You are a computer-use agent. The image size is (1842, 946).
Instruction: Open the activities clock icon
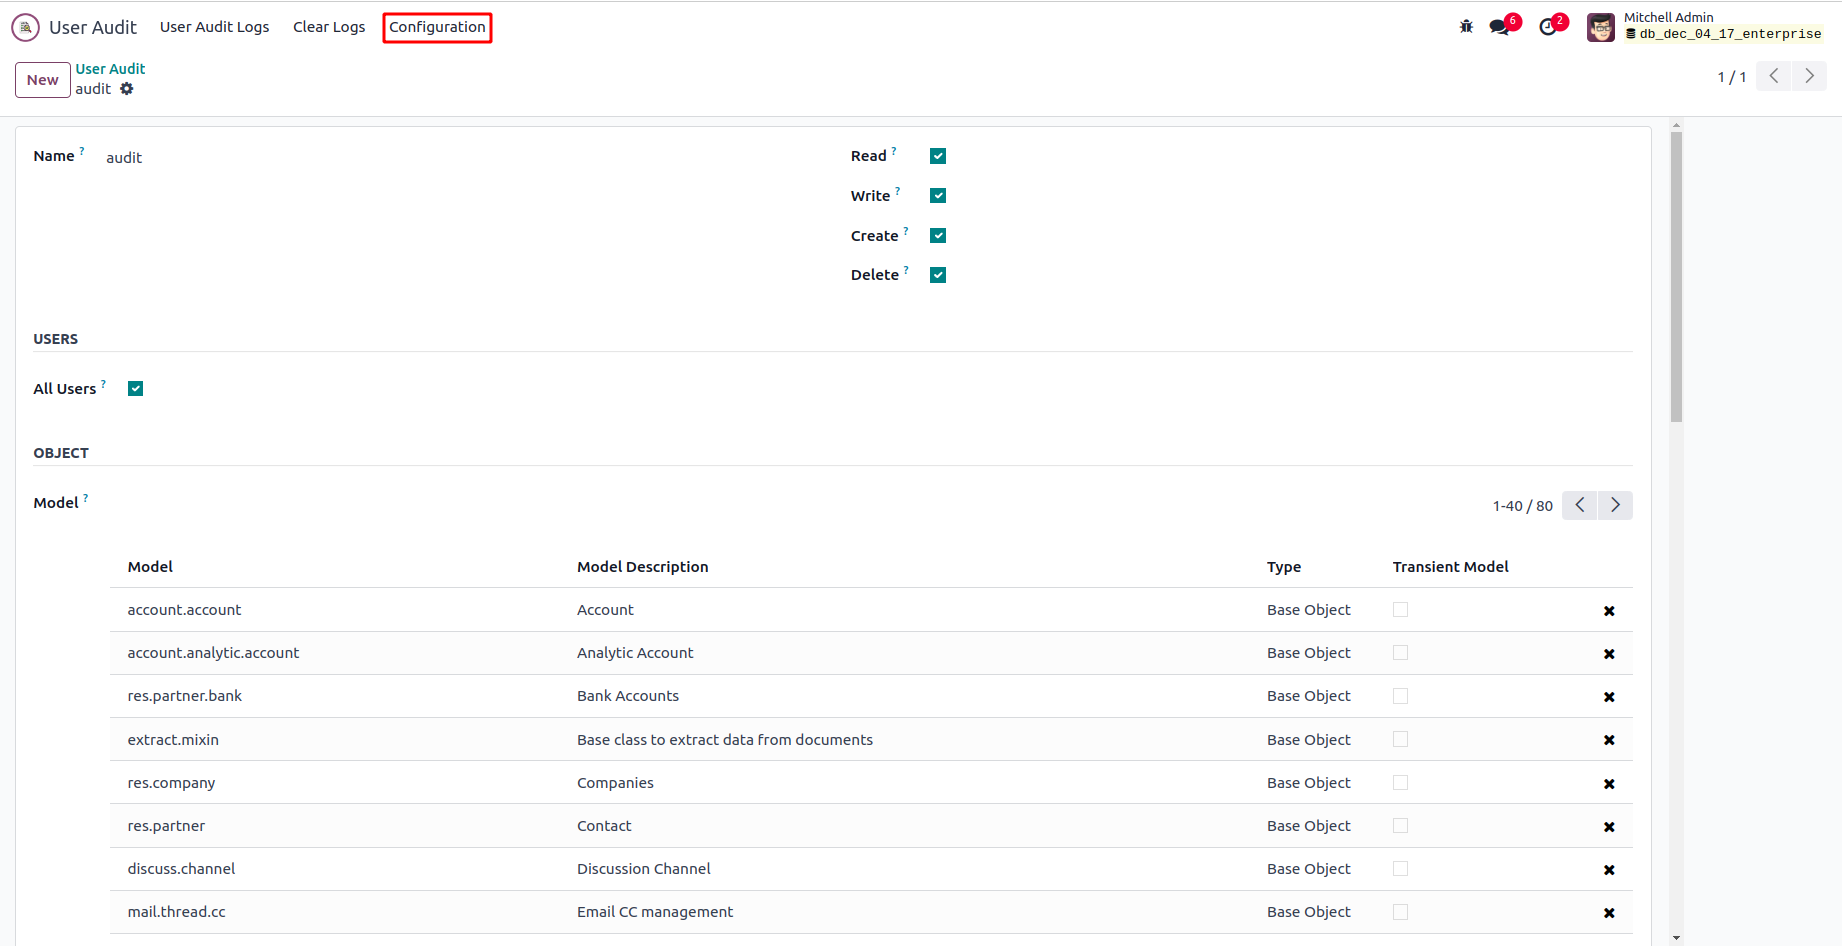(1548, 27)
